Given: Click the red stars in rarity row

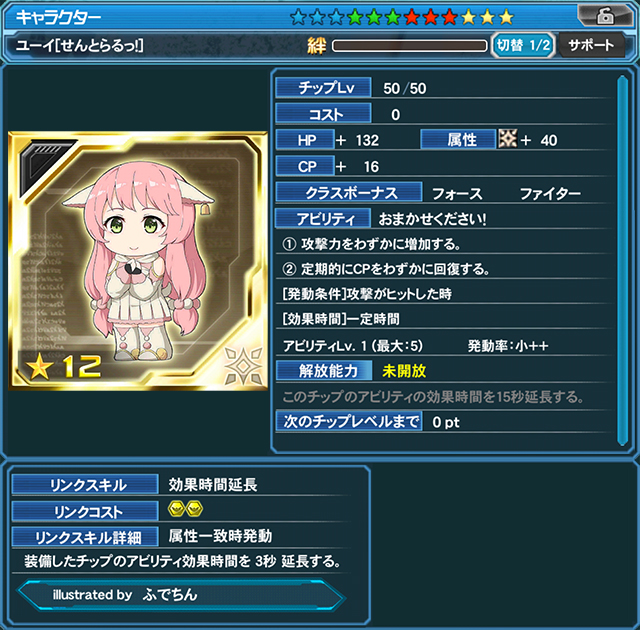Looking at the screenshot, I should (431, 18).
